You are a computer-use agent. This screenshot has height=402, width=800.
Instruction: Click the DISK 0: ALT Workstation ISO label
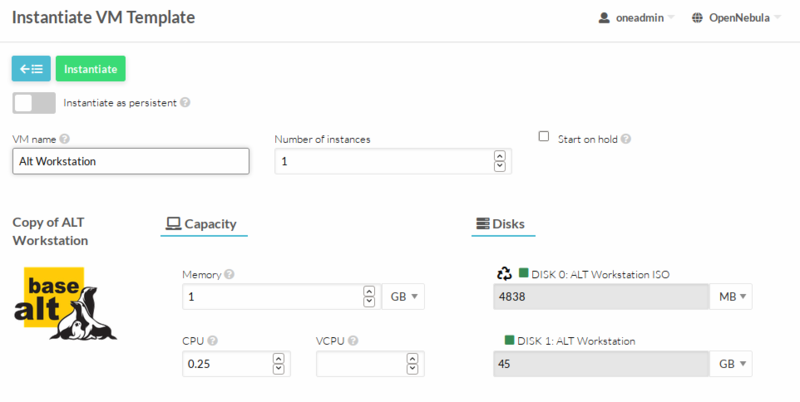tap(600, 274)
